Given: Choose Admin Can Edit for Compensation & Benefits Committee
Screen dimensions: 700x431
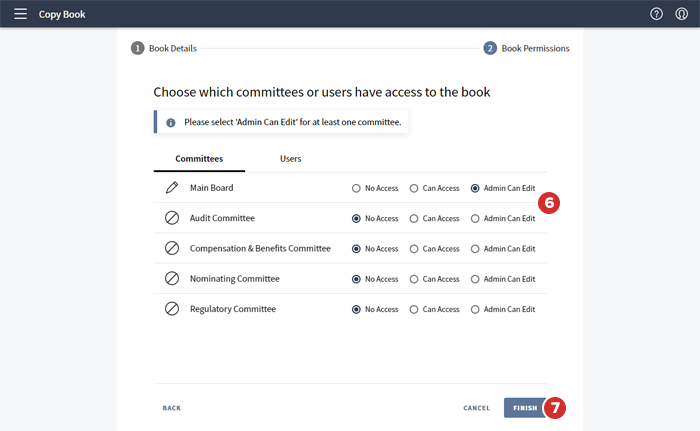Looking at the screenshot, I should pos(475,249).
